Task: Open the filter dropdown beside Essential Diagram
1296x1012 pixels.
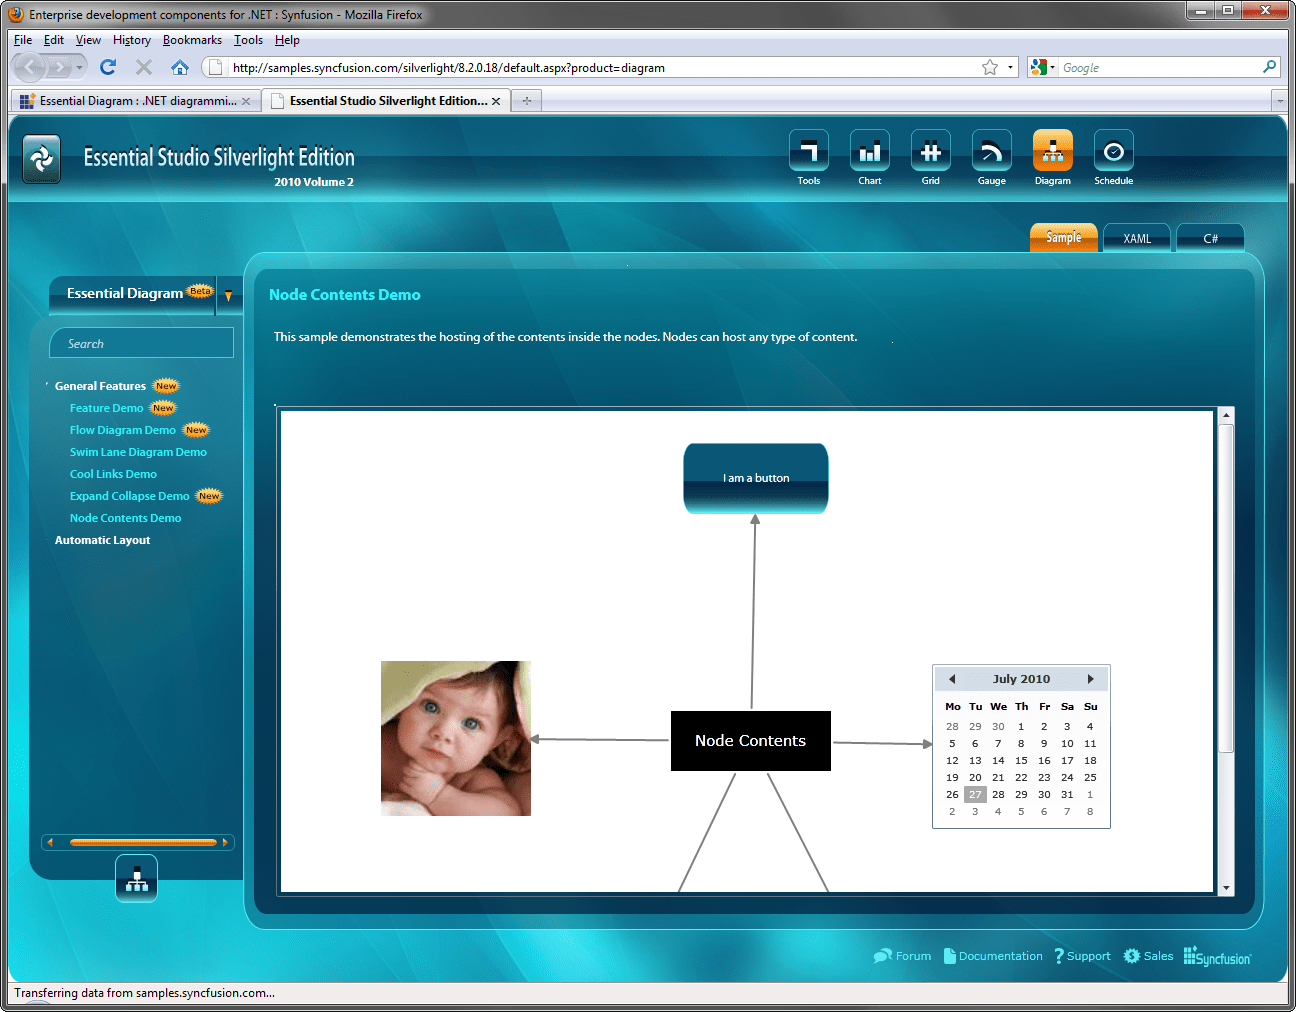Action: [229, 296]
